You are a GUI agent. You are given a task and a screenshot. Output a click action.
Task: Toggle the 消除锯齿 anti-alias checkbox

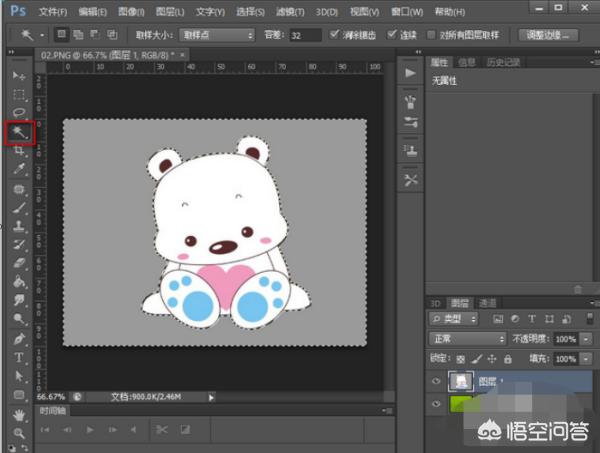(x=334, y=34)
